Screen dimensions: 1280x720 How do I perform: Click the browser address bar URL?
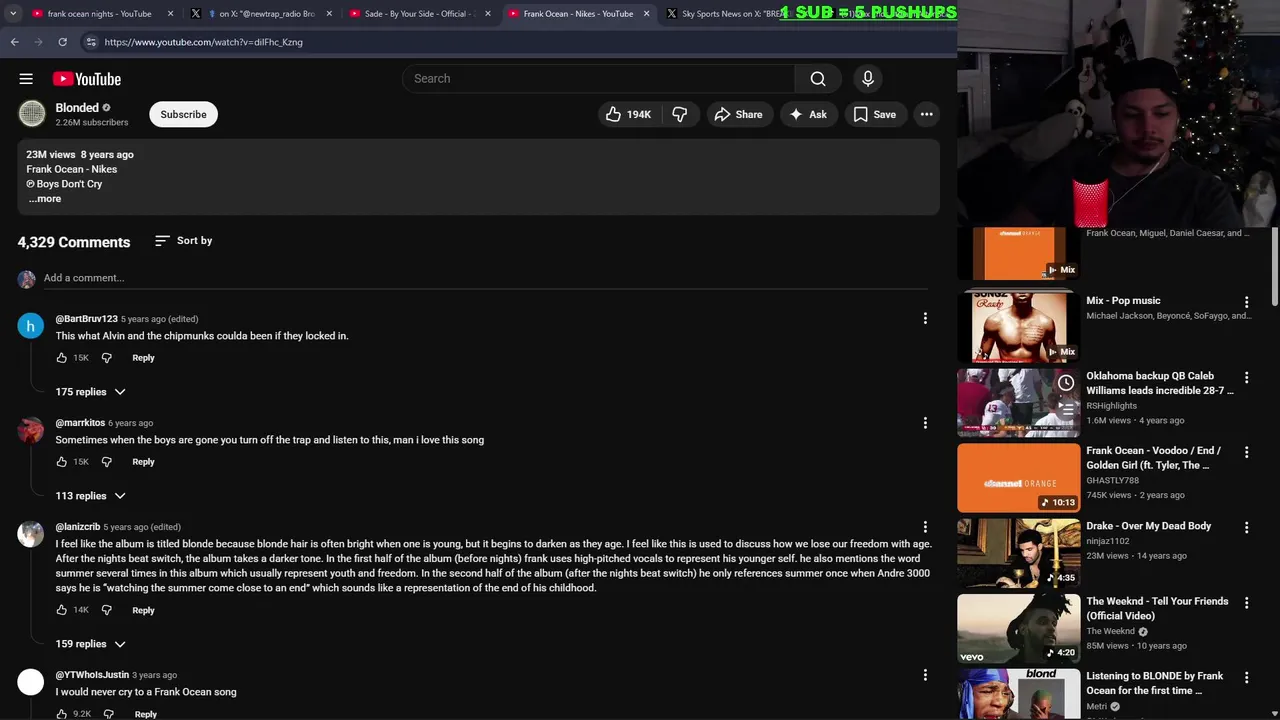tap(203, 42)
